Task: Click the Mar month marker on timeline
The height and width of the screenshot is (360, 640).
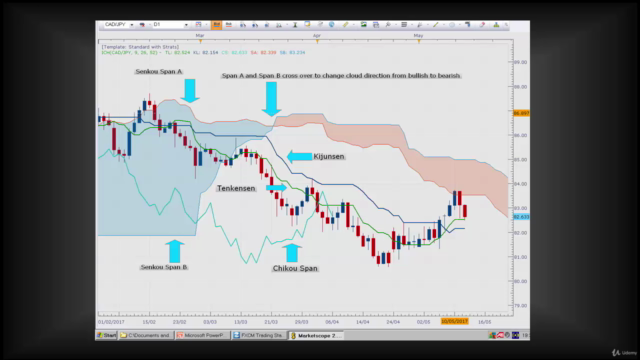Action: pos(200,36)
